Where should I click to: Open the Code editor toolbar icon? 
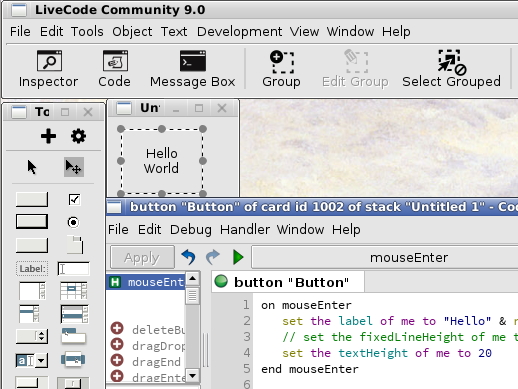point(115,69)
